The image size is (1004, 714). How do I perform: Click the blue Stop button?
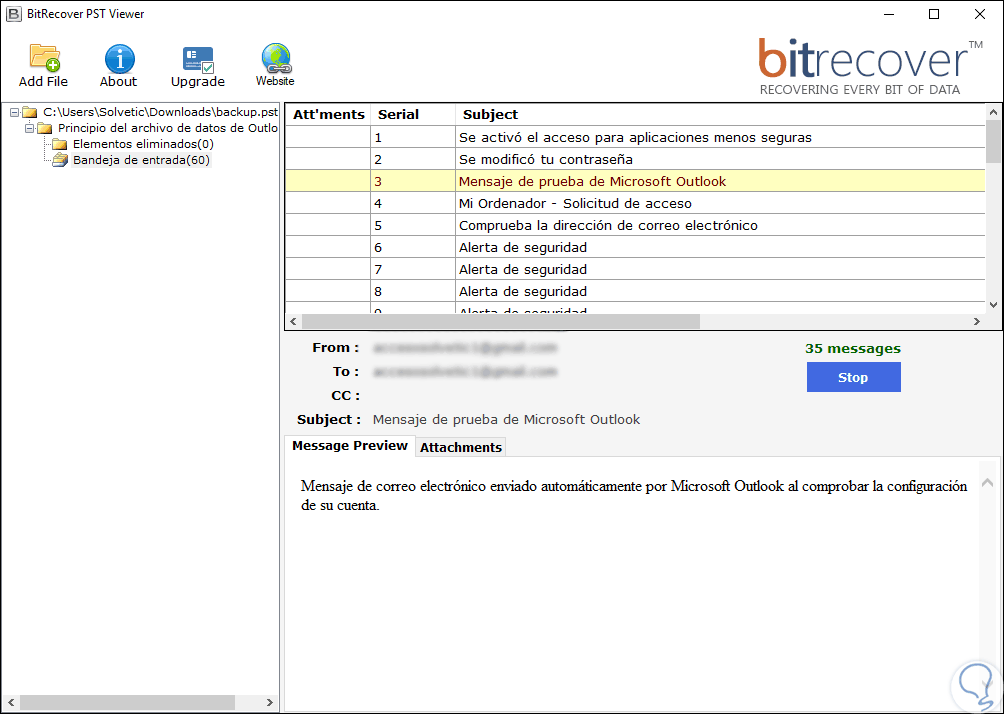[854, 377]
